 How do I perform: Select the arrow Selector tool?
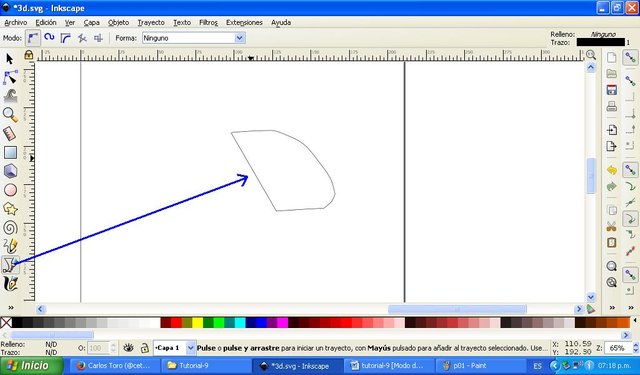(x=10, y=59)
